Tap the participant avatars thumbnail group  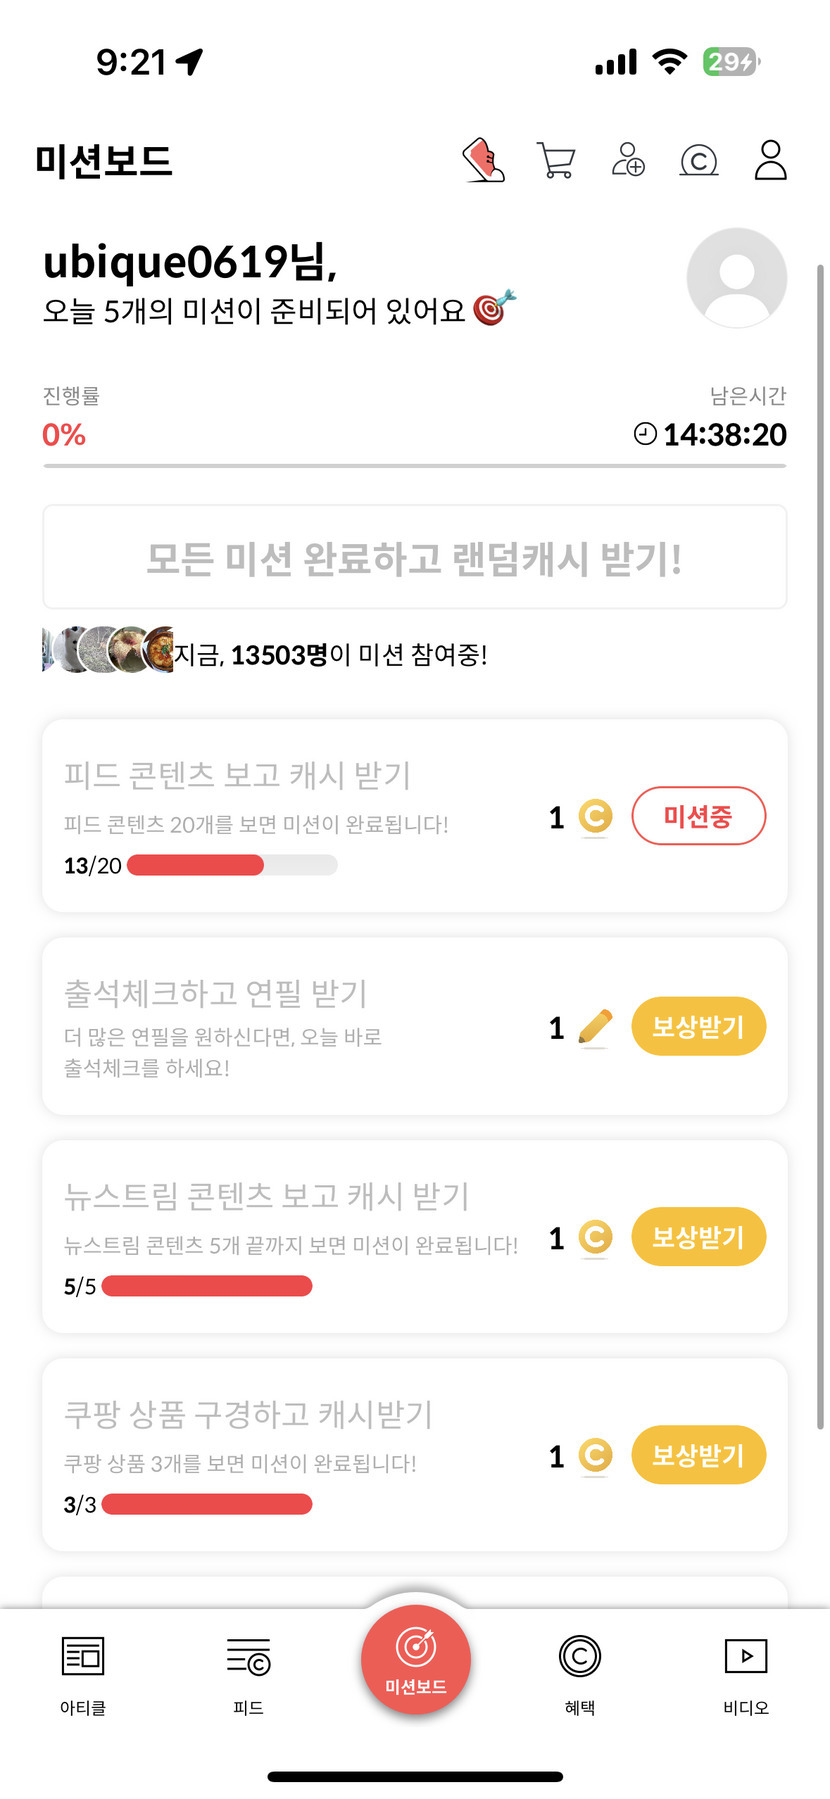pos(108,650)
